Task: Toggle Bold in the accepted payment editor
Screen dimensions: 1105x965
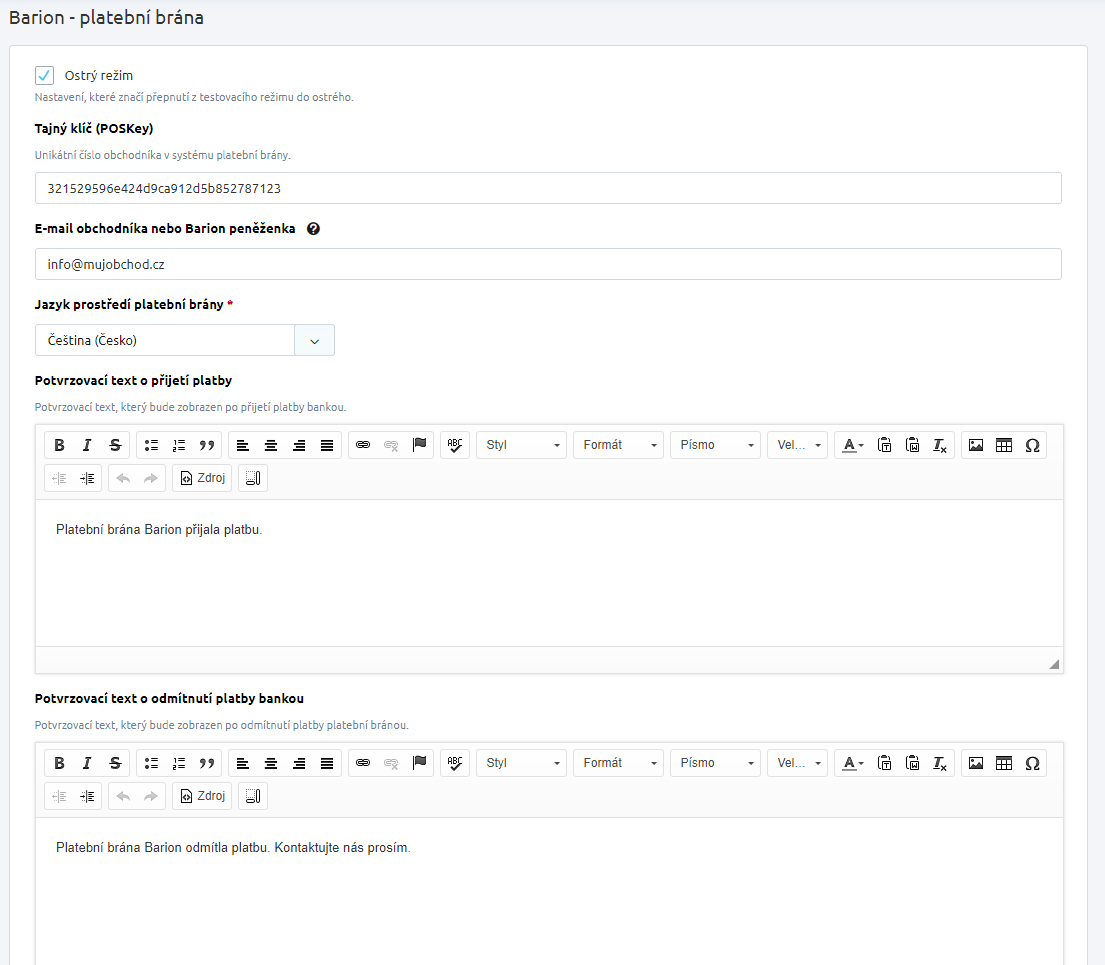Action: coord(59,445)
